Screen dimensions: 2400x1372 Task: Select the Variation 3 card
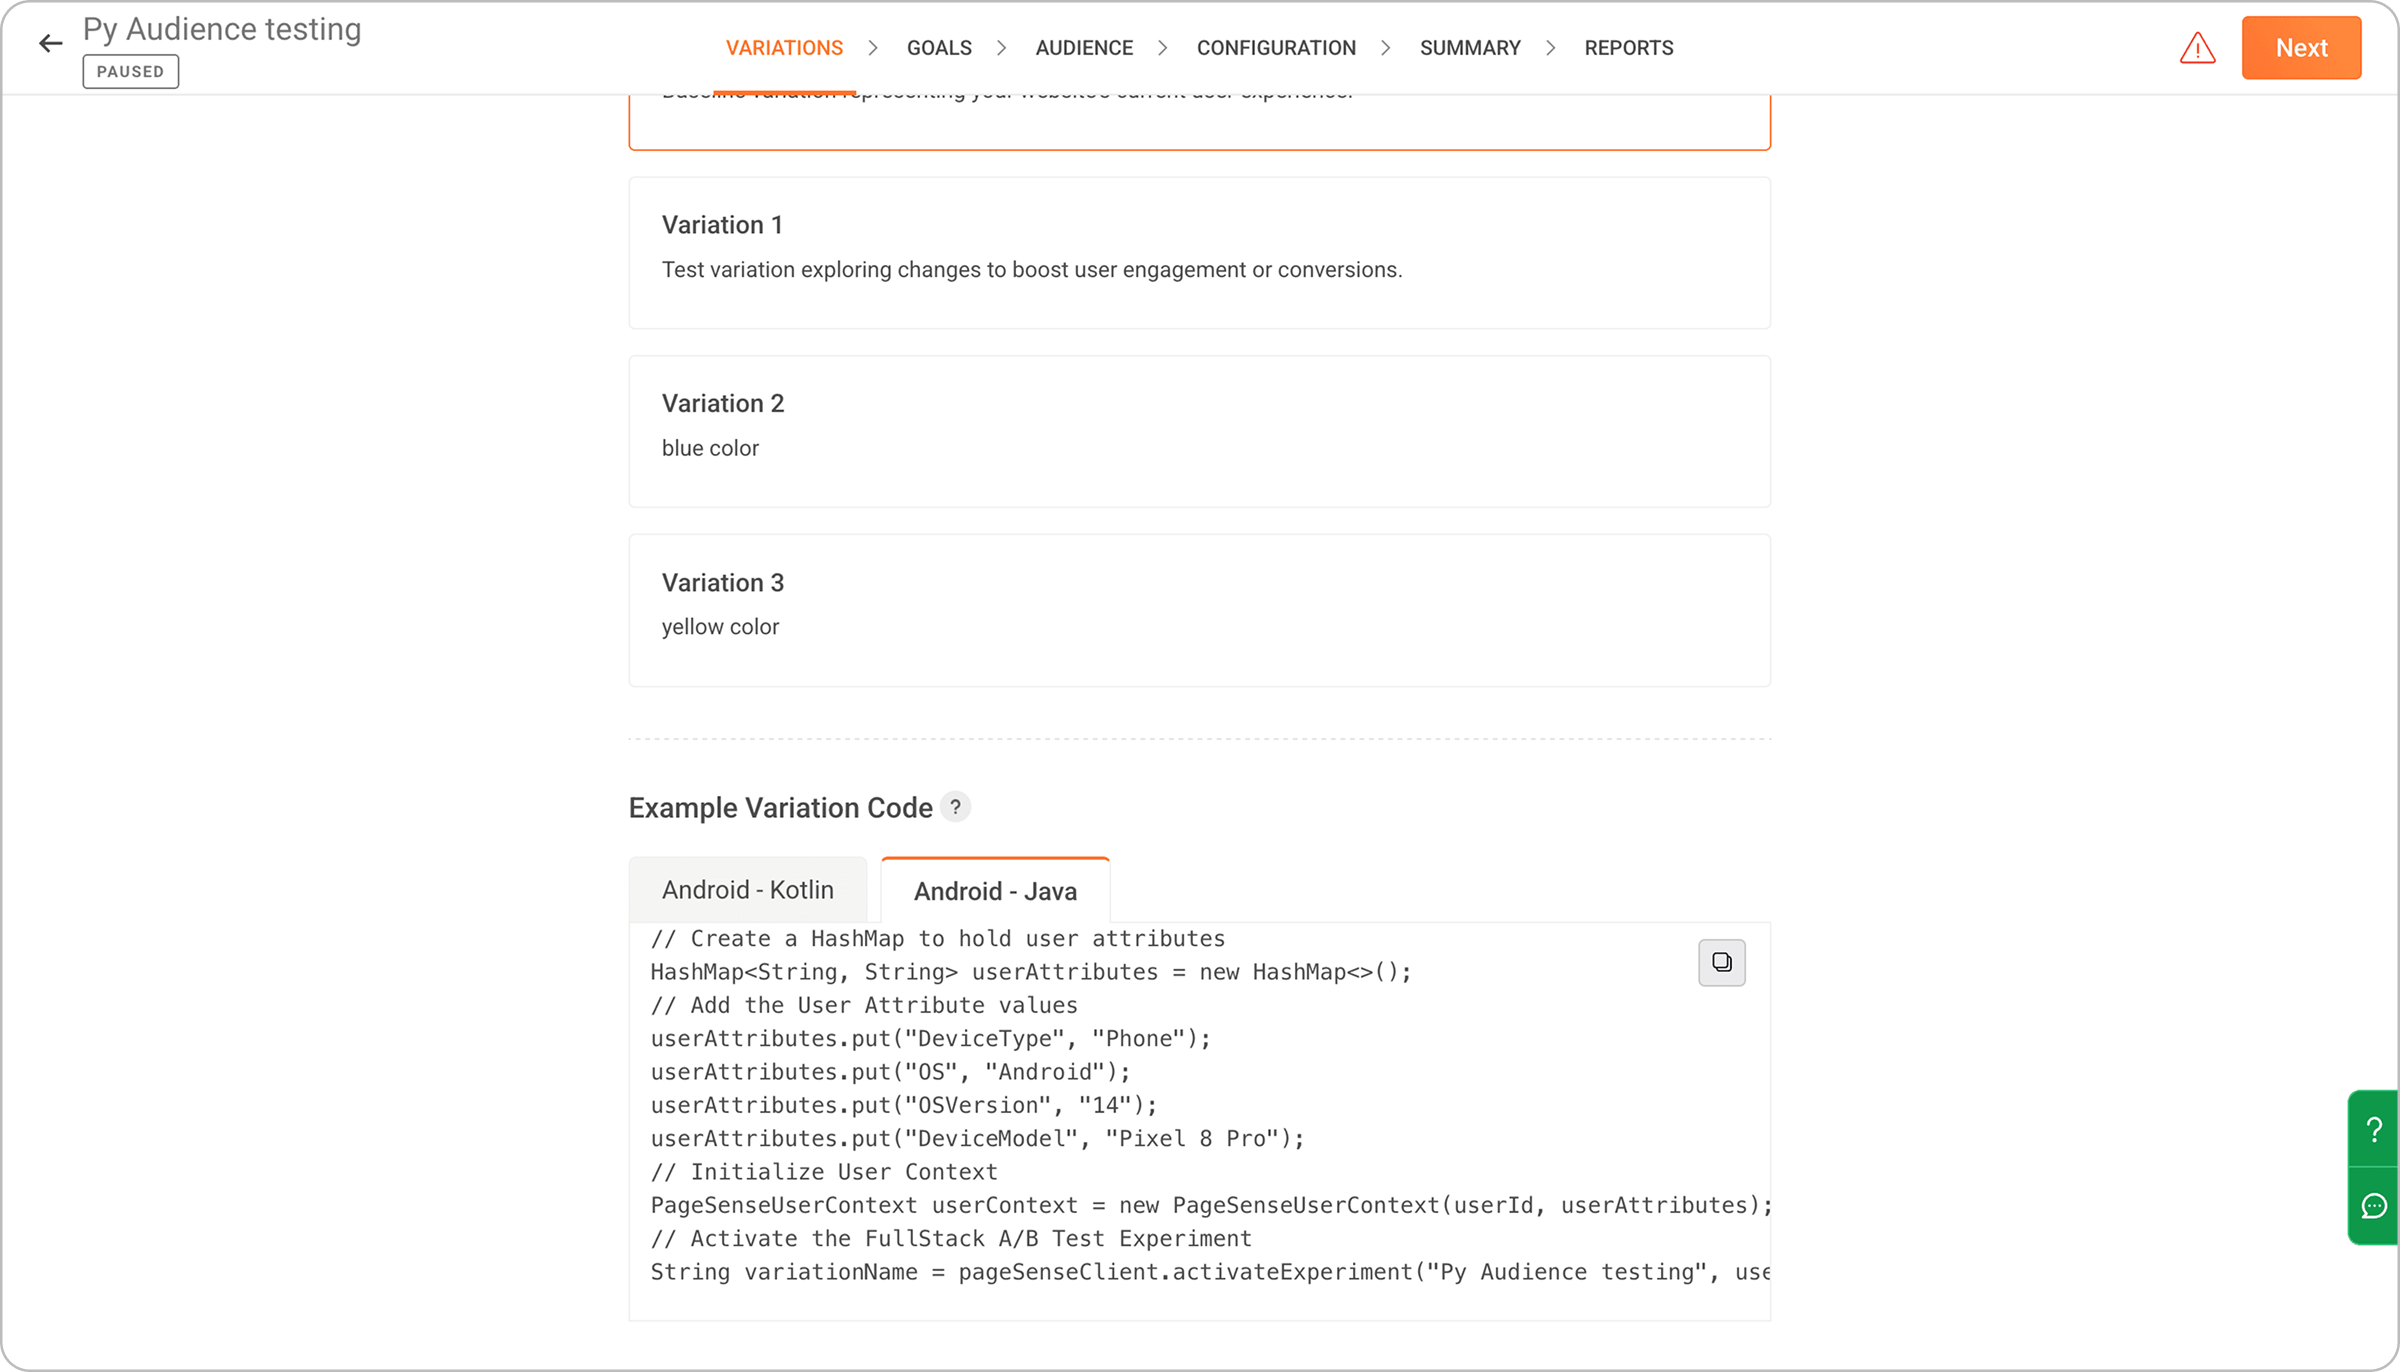tap(1199, 610)
